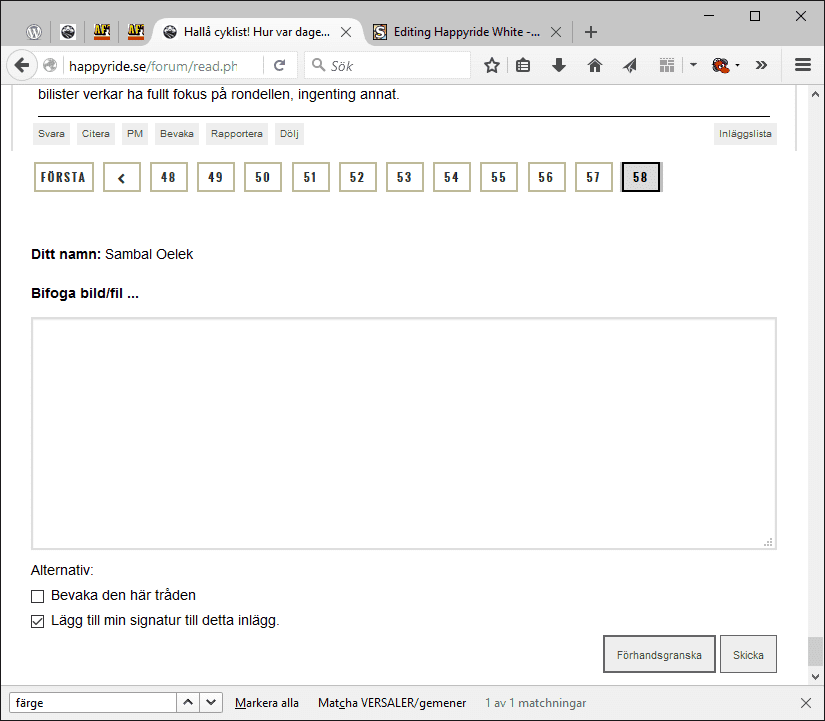Click the vertical page scrollbar thumb
Image resolution: width=825 pixels, height=721 pixels.
pyautogui.click(x=816, y=651)
